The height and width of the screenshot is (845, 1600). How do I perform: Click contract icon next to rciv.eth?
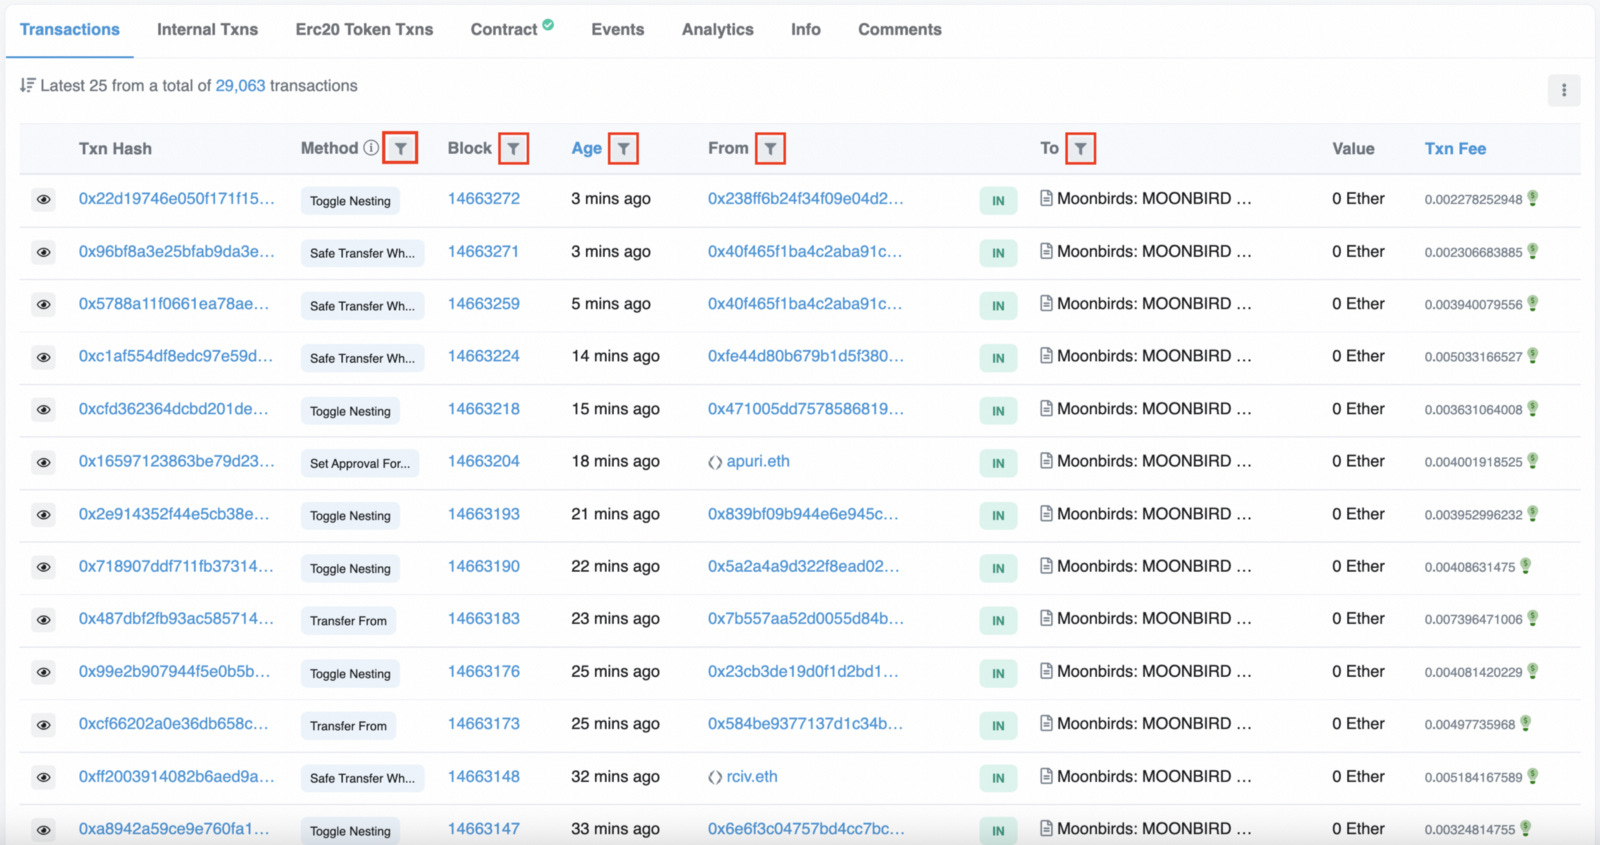(x=715, y=777)
